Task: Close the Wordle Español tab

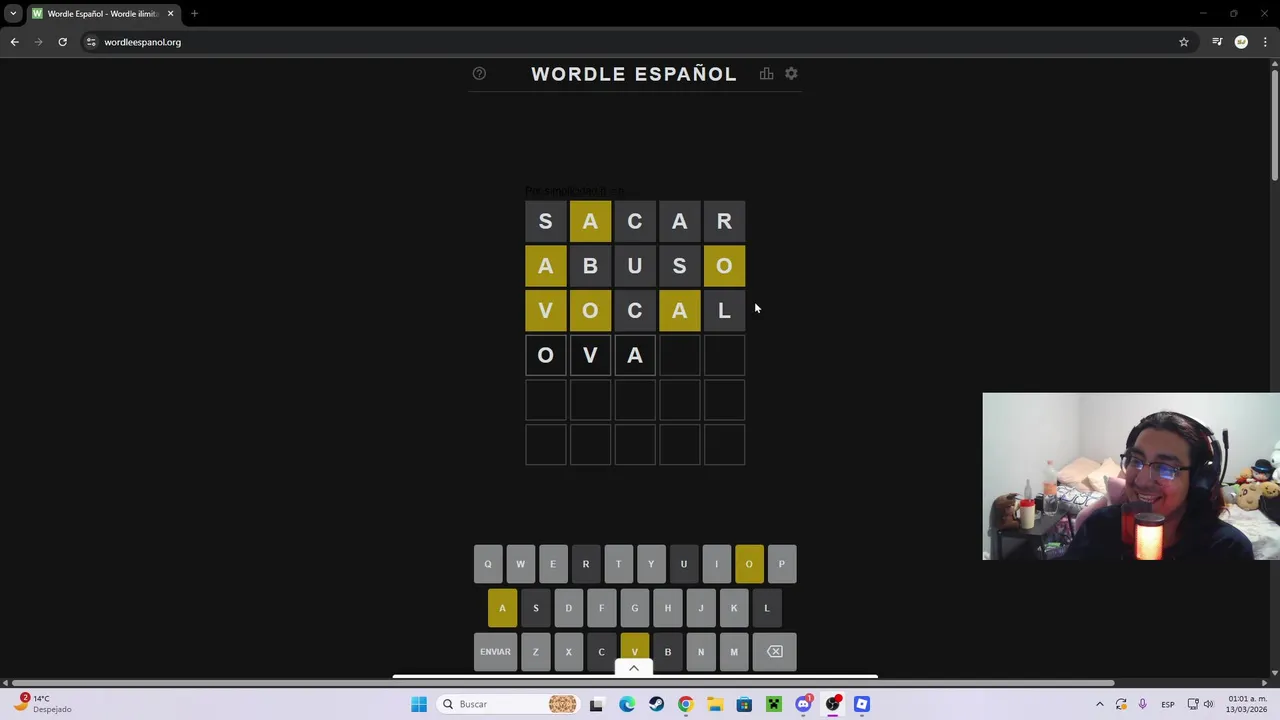Action: [170, 14]
